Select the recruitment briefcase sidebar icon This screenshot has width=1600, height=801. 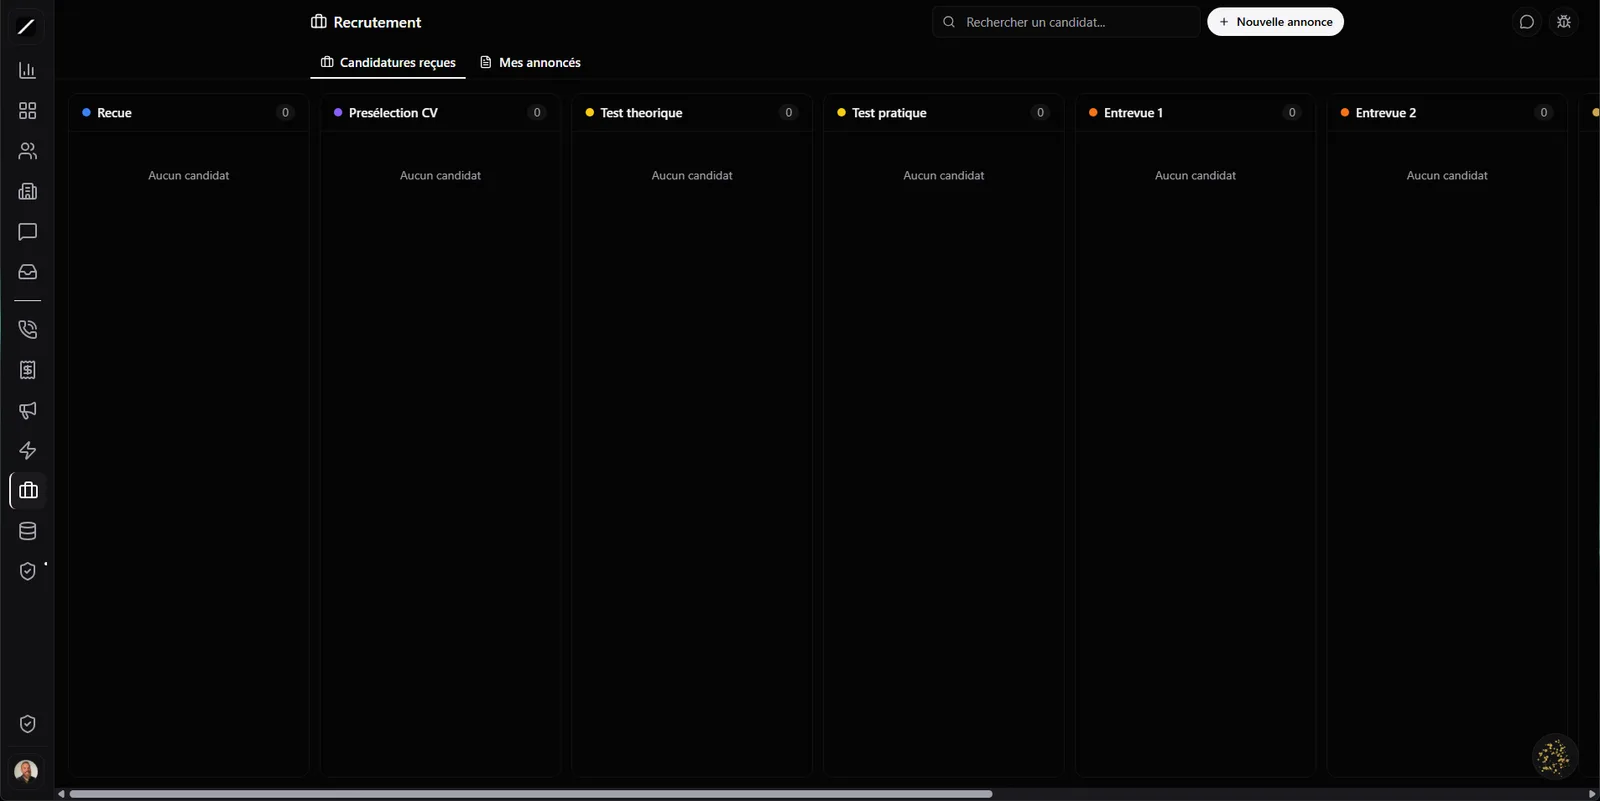tap(28, 491)
